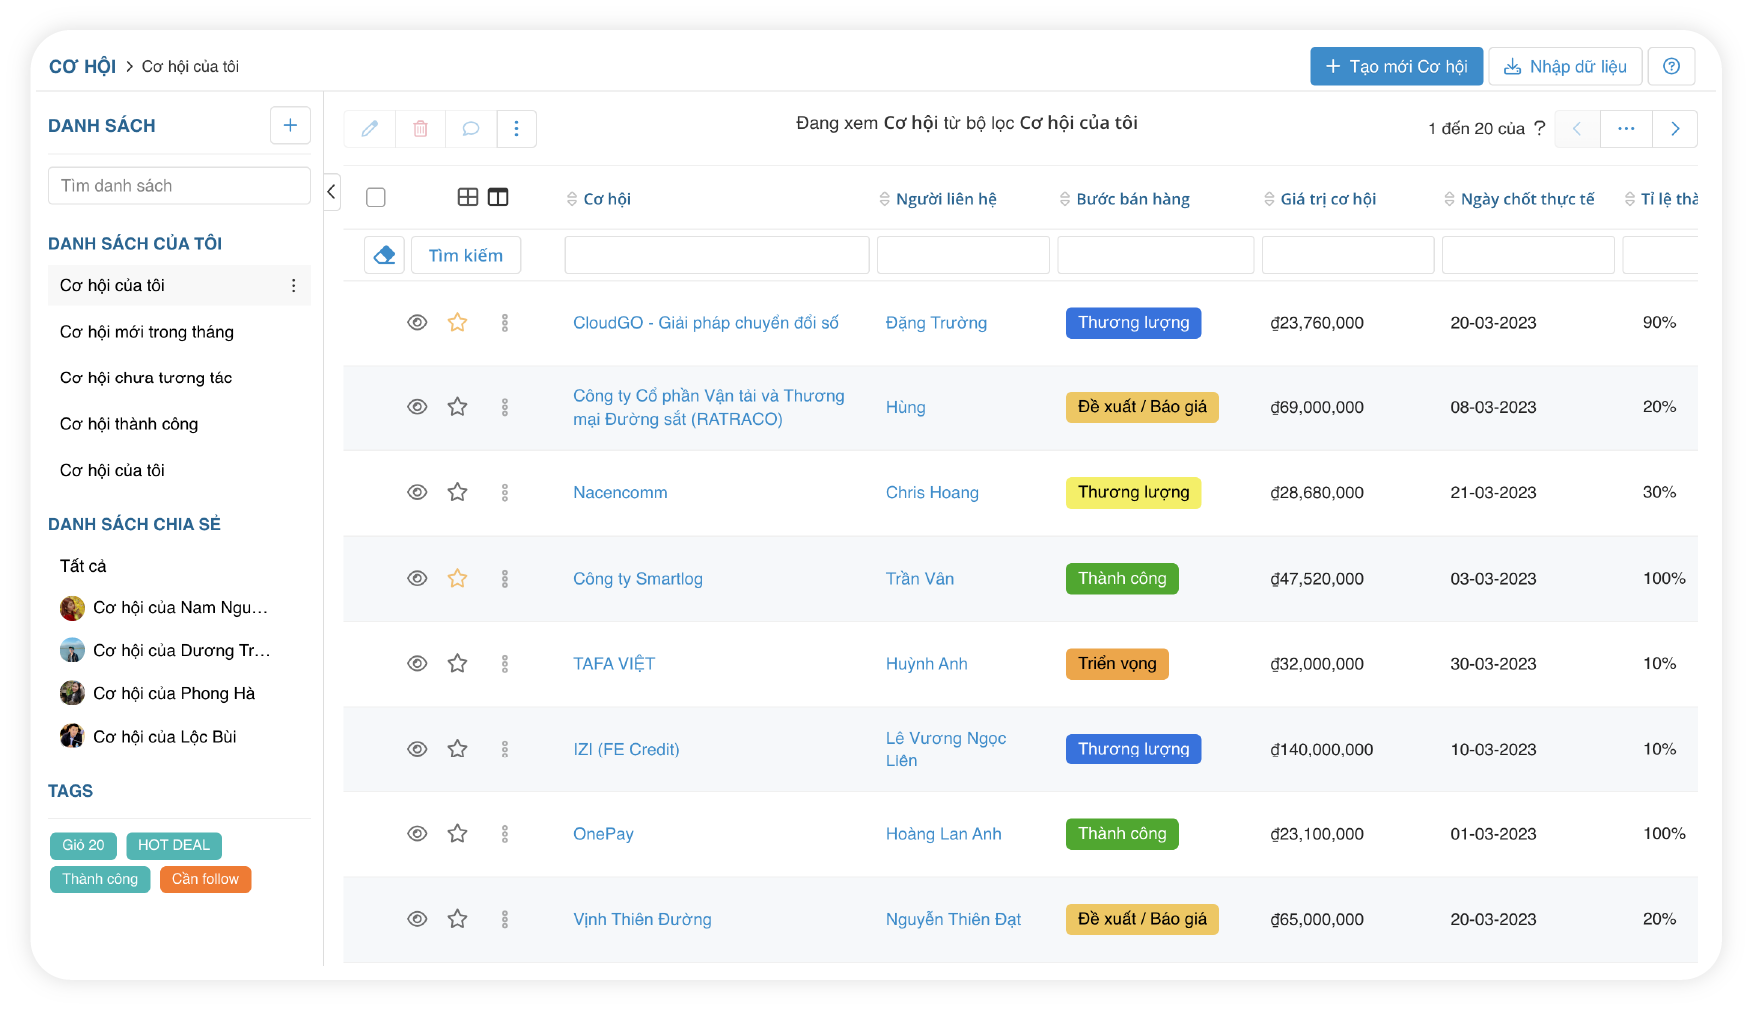Star the Nacencomm opportunity
Viewport: 1752px width, 1010px height.
click(x=457, y=493)
